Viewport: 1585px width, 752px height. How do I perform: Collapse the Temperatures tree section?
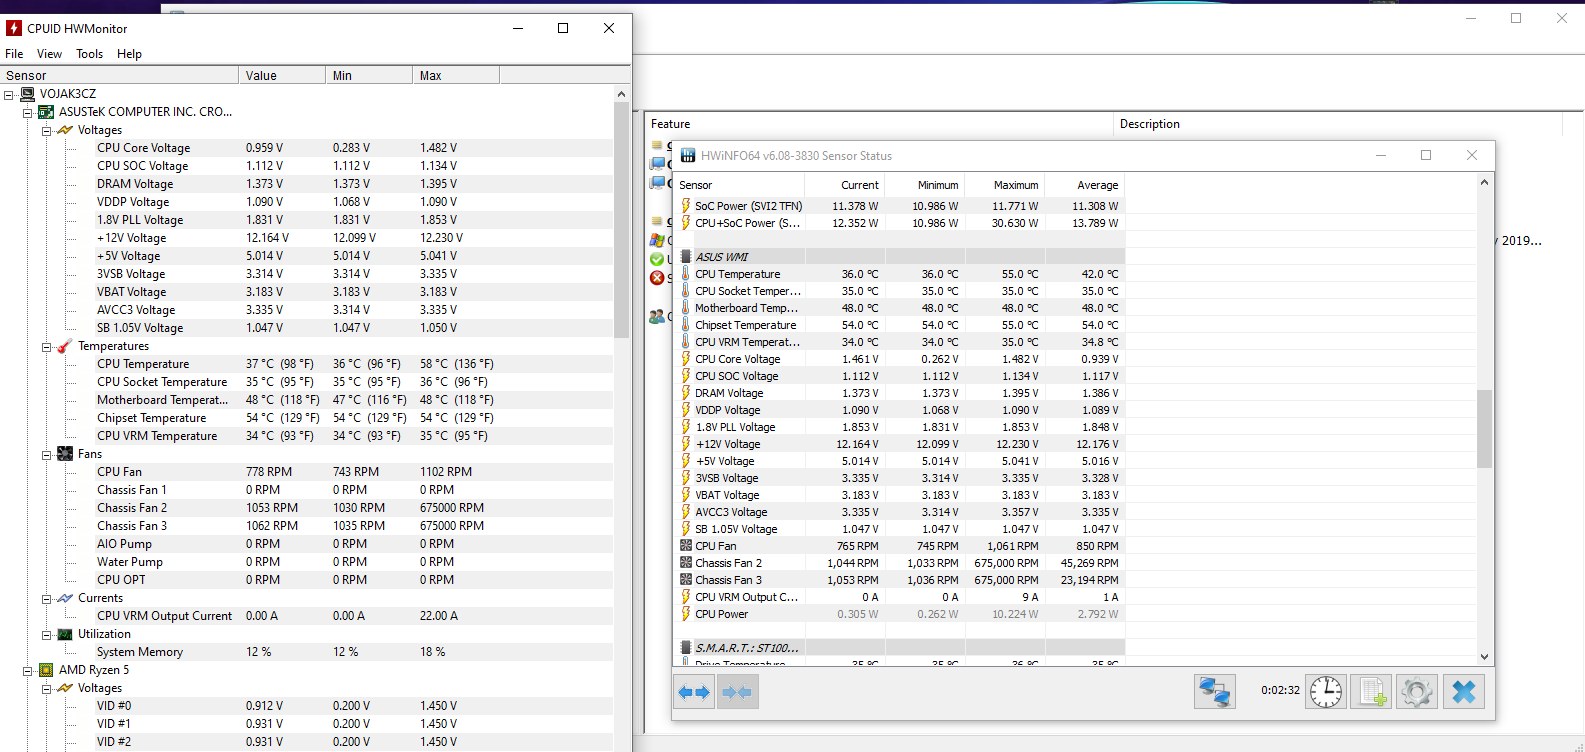pyautogui.click(x=46, y=346)
